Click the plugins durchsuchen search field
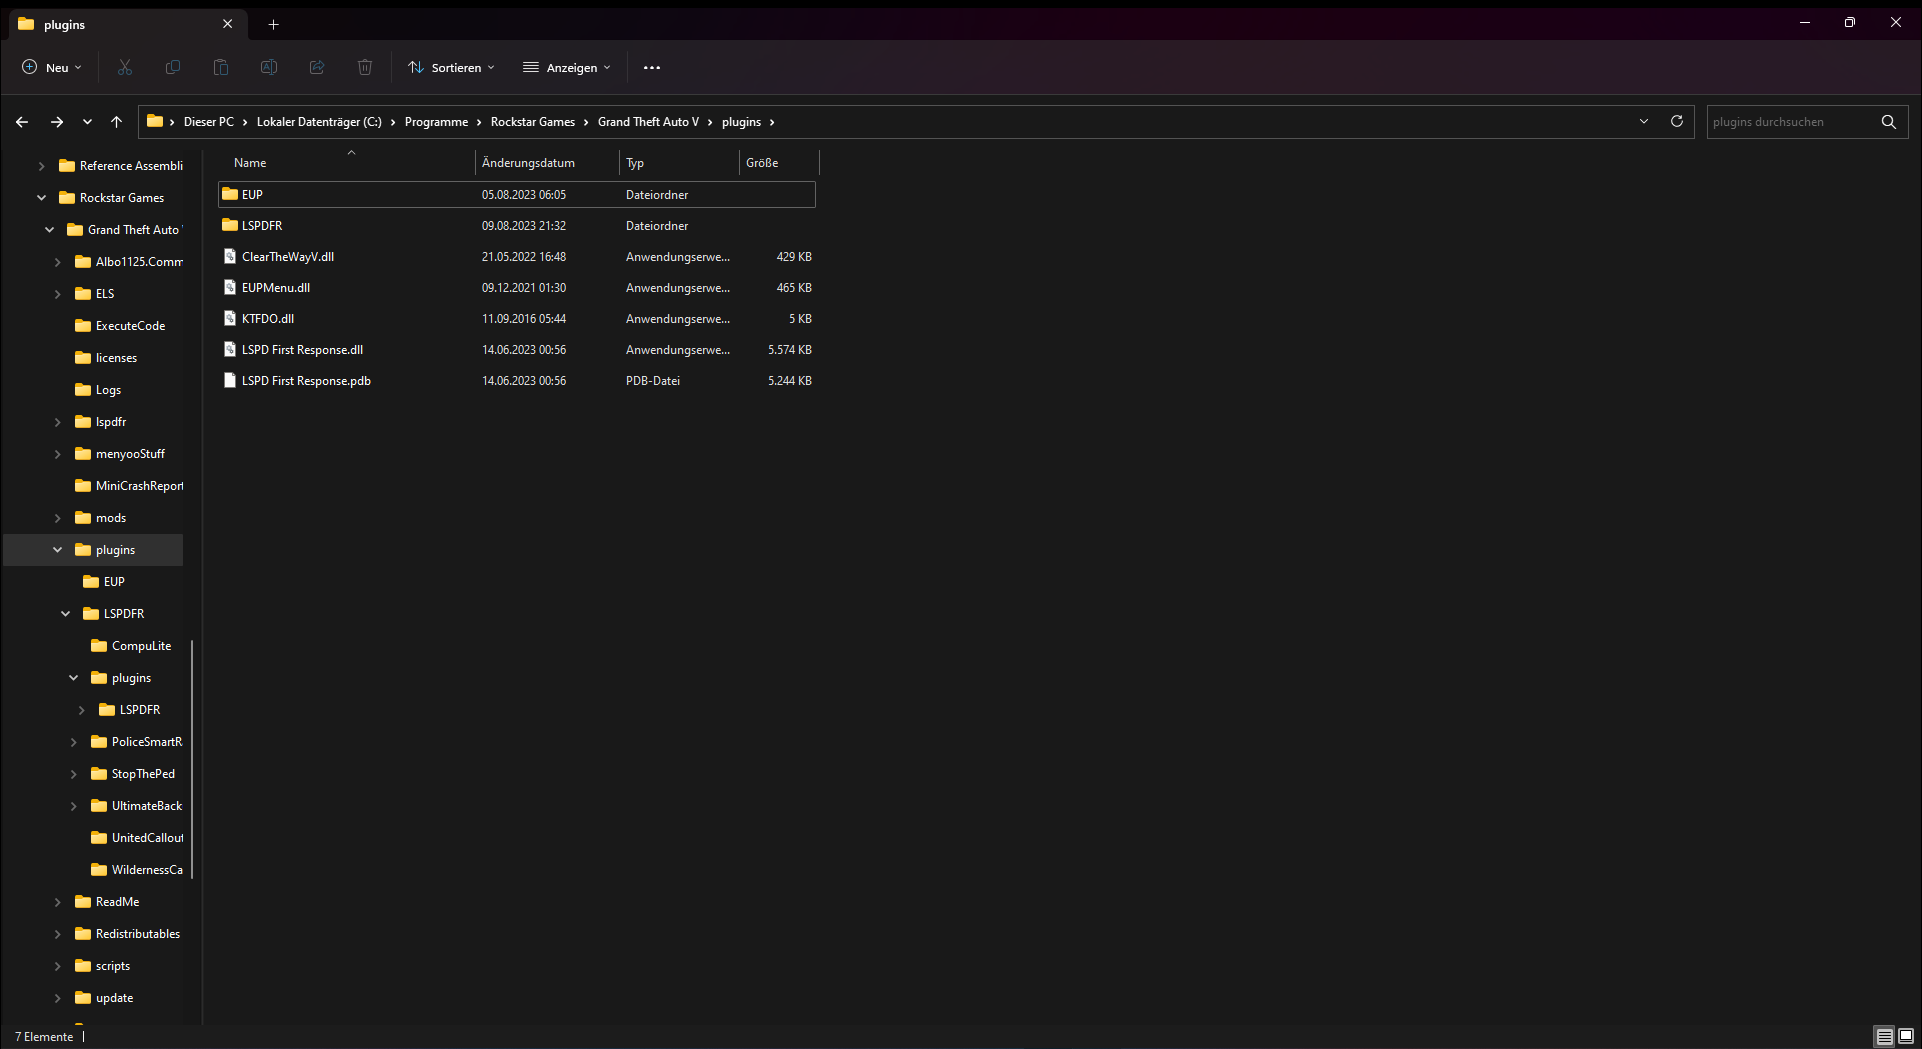Image resolution: width=1922 pixels, height=1049 pixels. click(1790, 122)
